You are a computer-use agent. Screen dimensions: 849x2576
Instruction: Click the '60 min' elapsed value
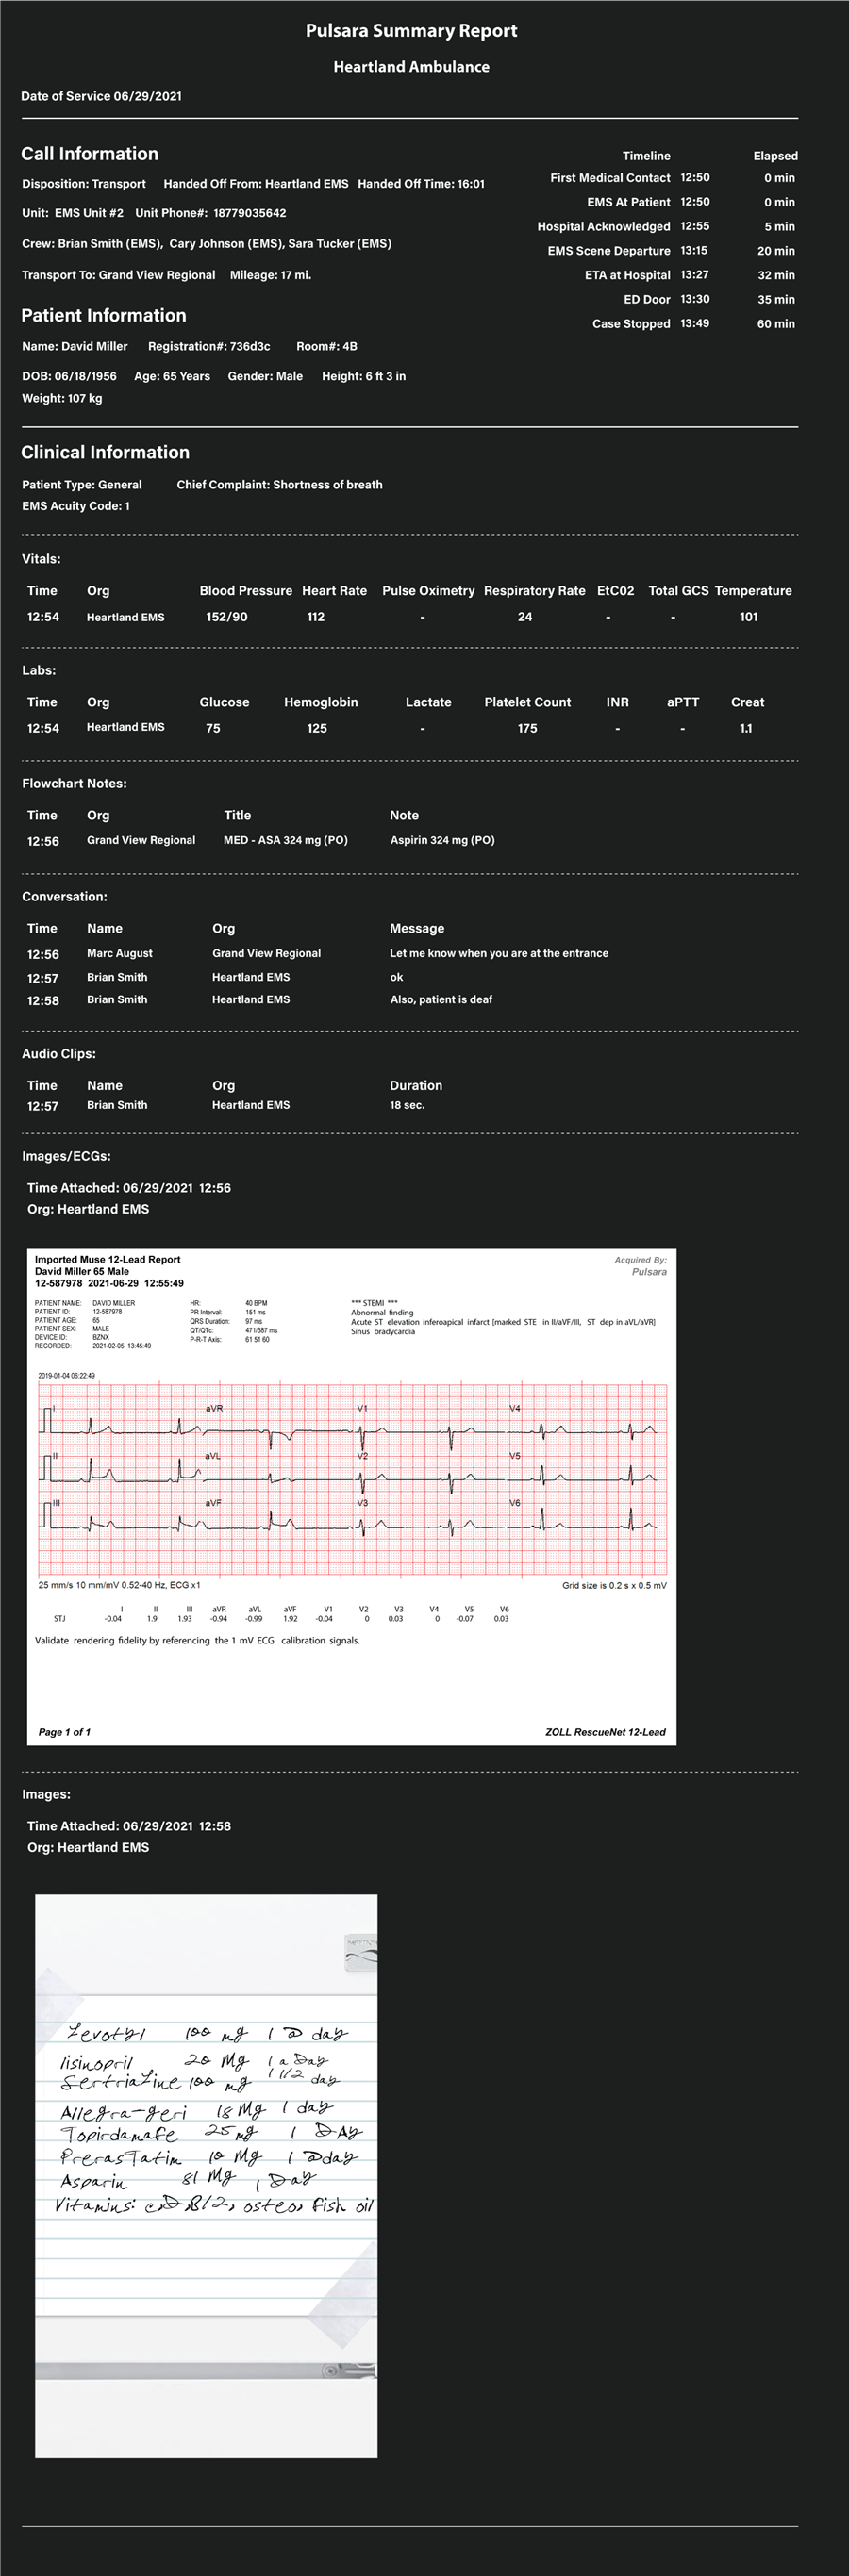(x=776, y=324)
